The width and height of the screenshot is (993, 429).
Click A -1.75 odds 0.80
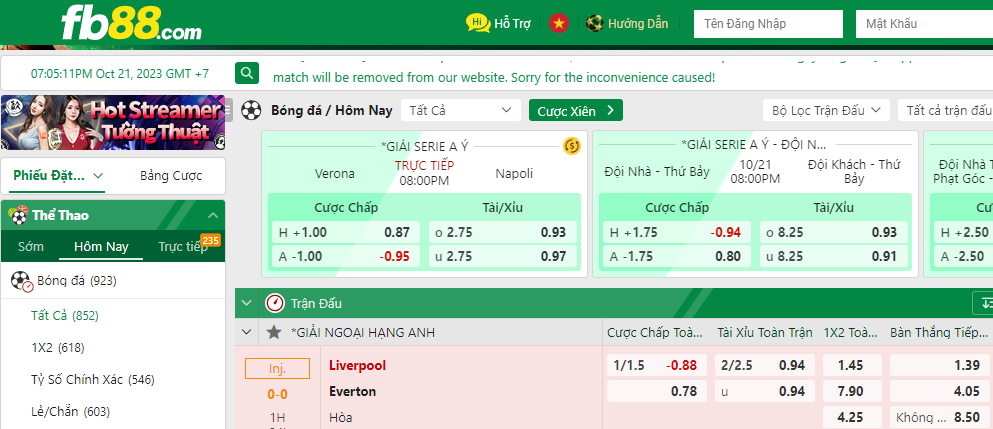coord(677,257)
